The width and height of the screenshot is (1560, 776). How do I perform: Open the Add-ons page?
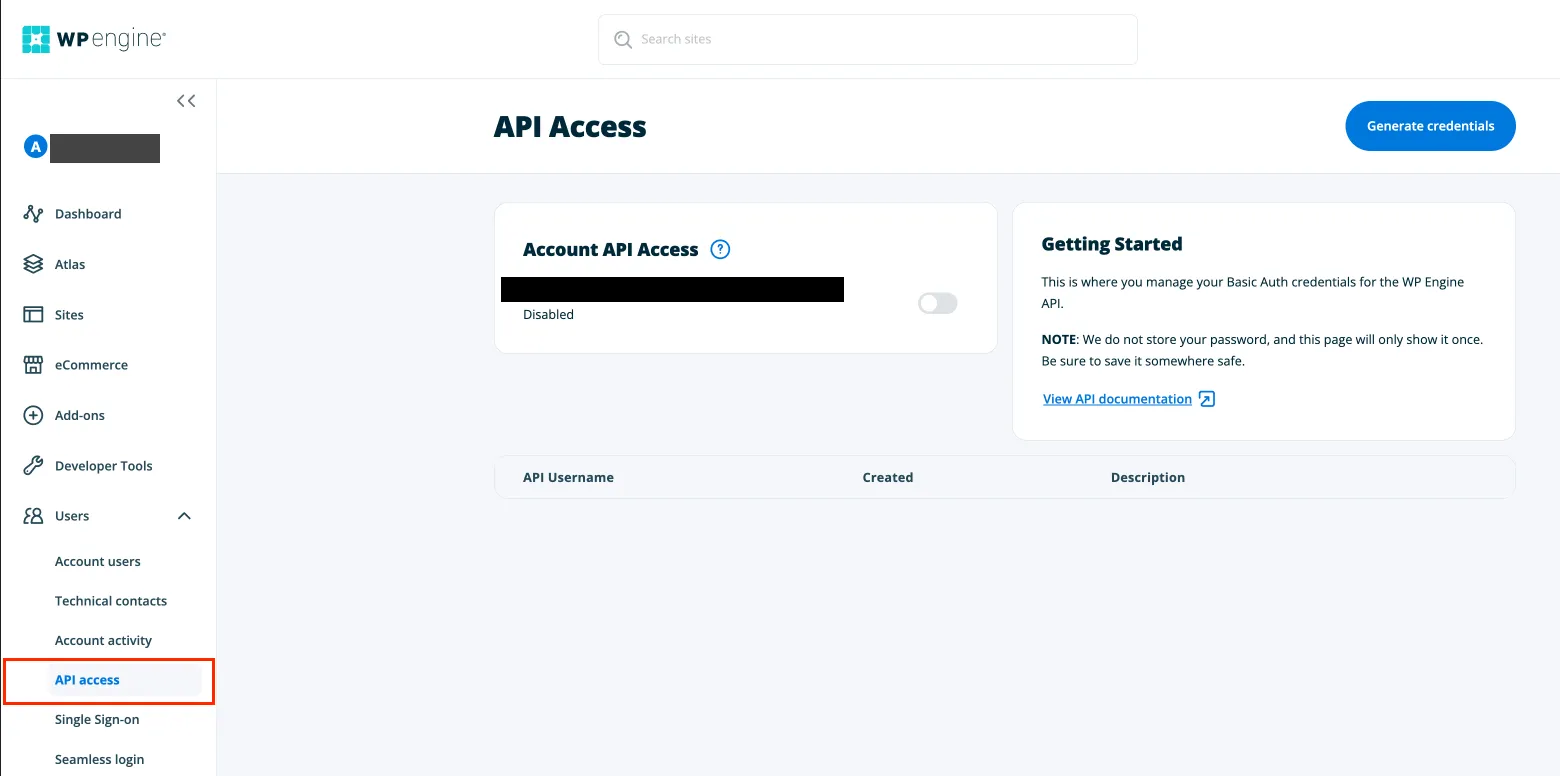tap(80, 415)
